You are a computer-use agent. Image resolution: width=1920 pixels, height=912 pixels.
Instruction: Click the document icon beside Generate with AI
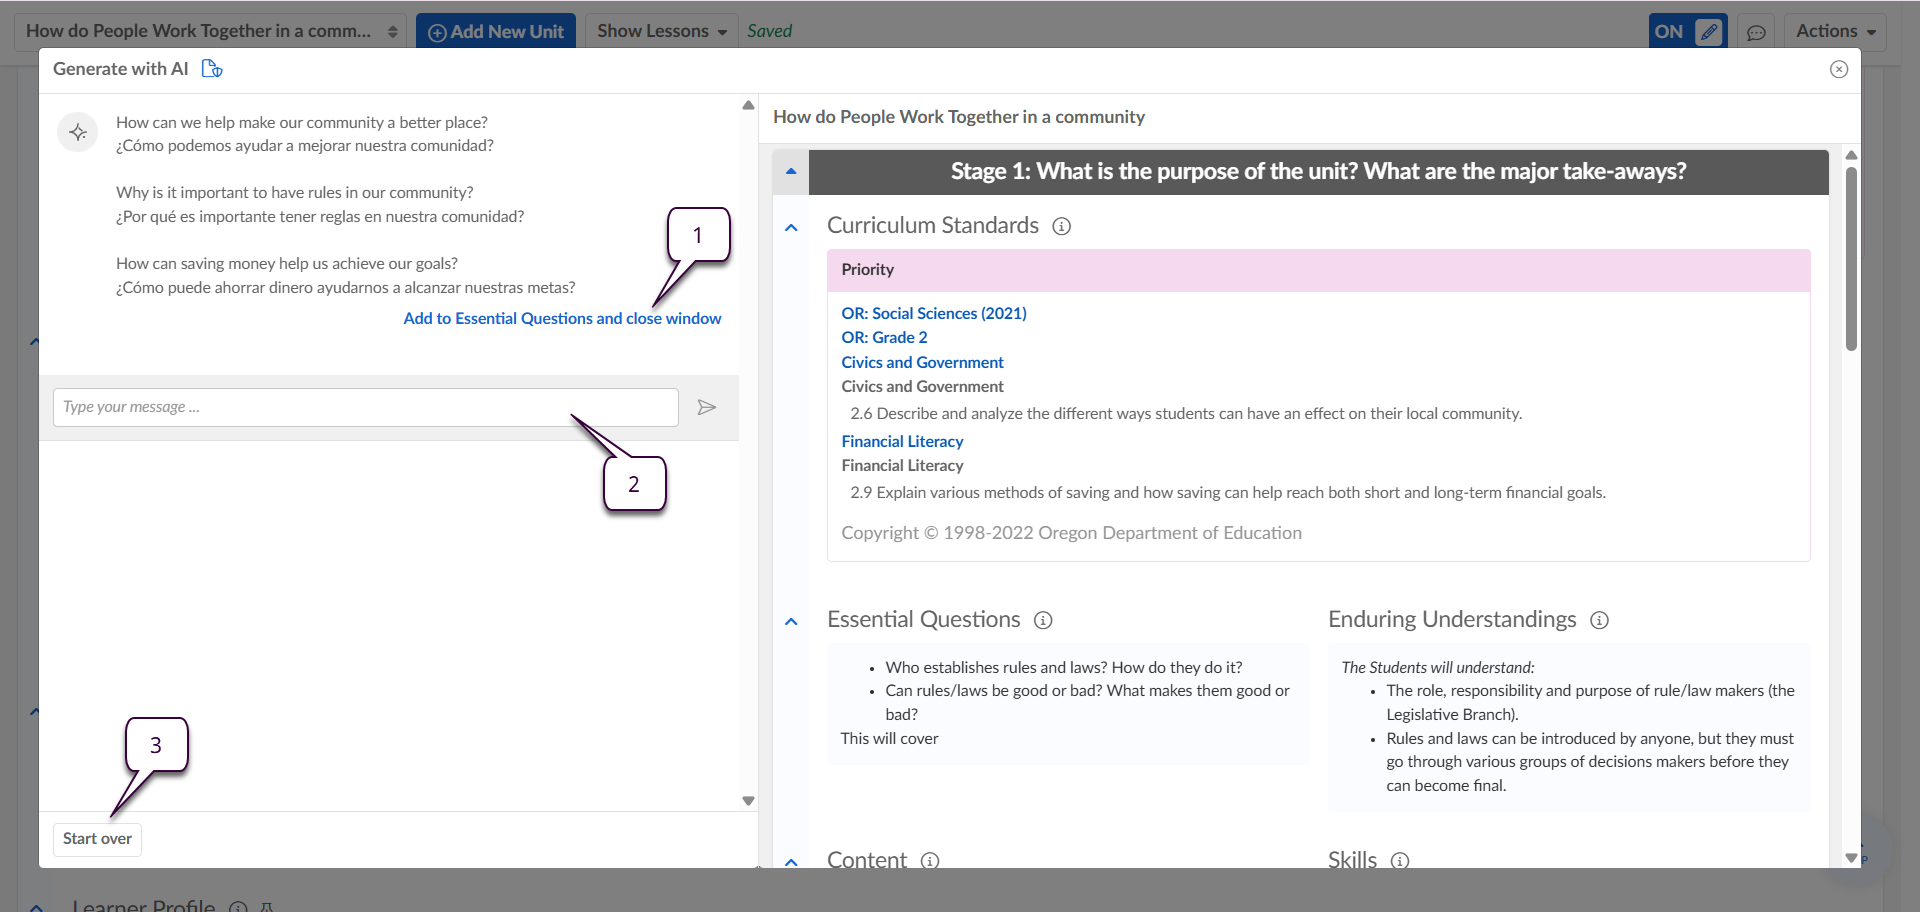pos(212,69)
